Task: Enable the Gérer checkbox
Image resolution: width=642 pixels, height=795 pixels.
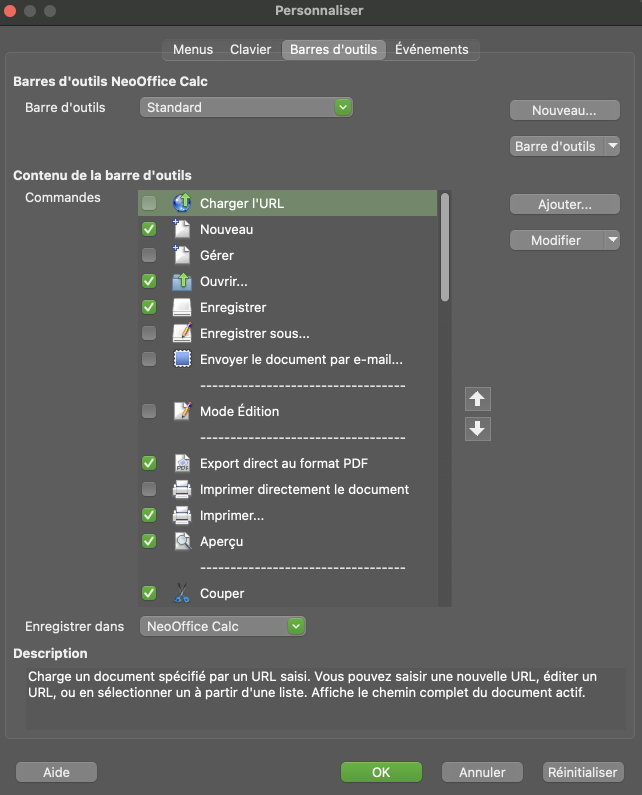Action: 149,256
